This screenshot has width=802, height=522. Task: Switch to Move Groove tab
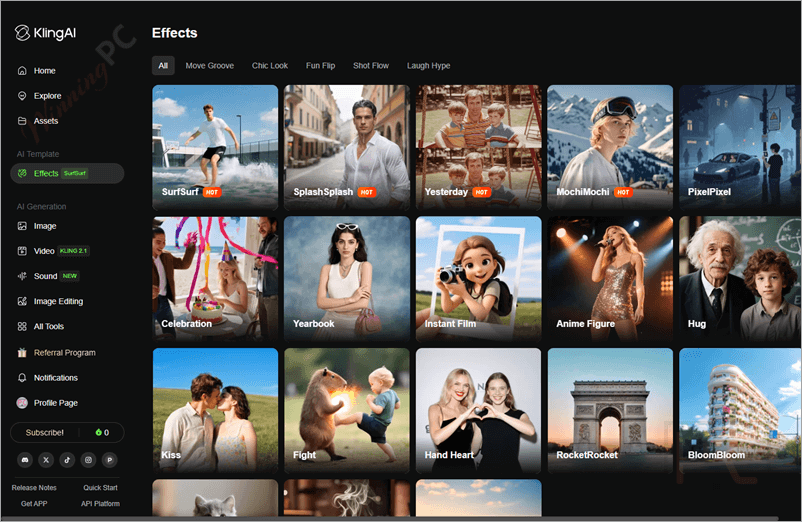click(210, 65)
